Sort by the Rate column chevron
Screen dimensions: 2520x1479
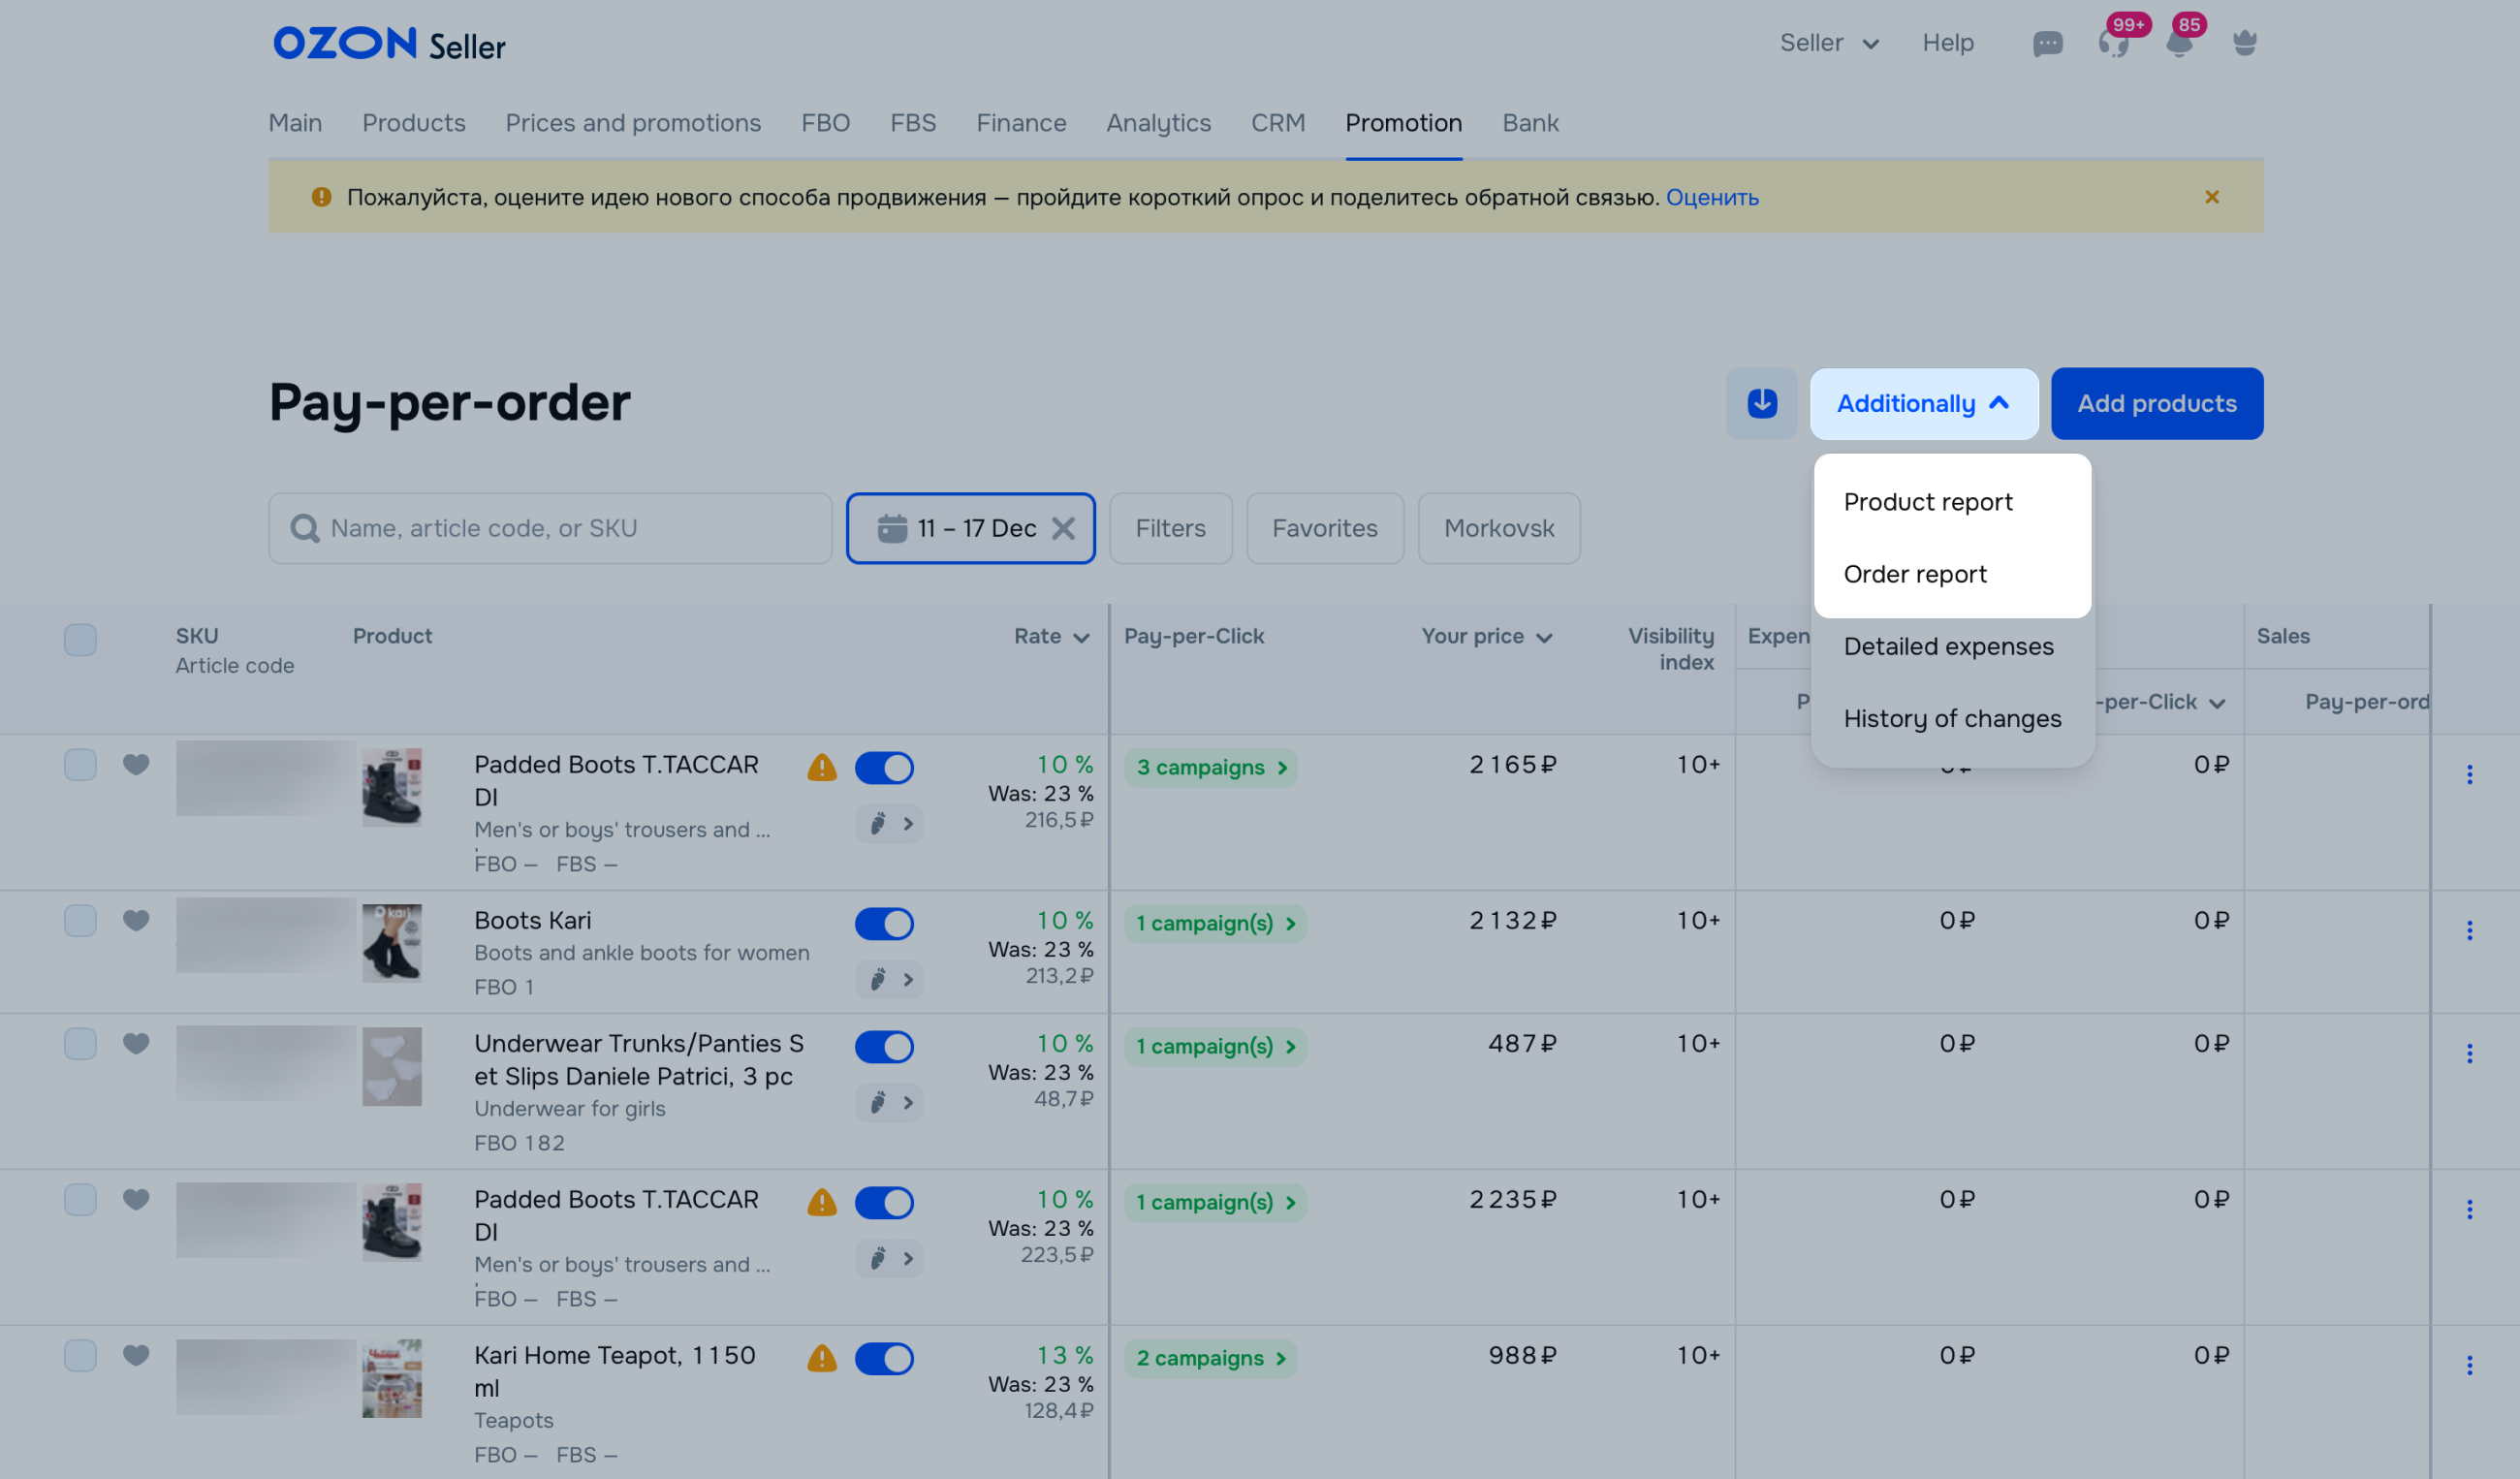1081,638
